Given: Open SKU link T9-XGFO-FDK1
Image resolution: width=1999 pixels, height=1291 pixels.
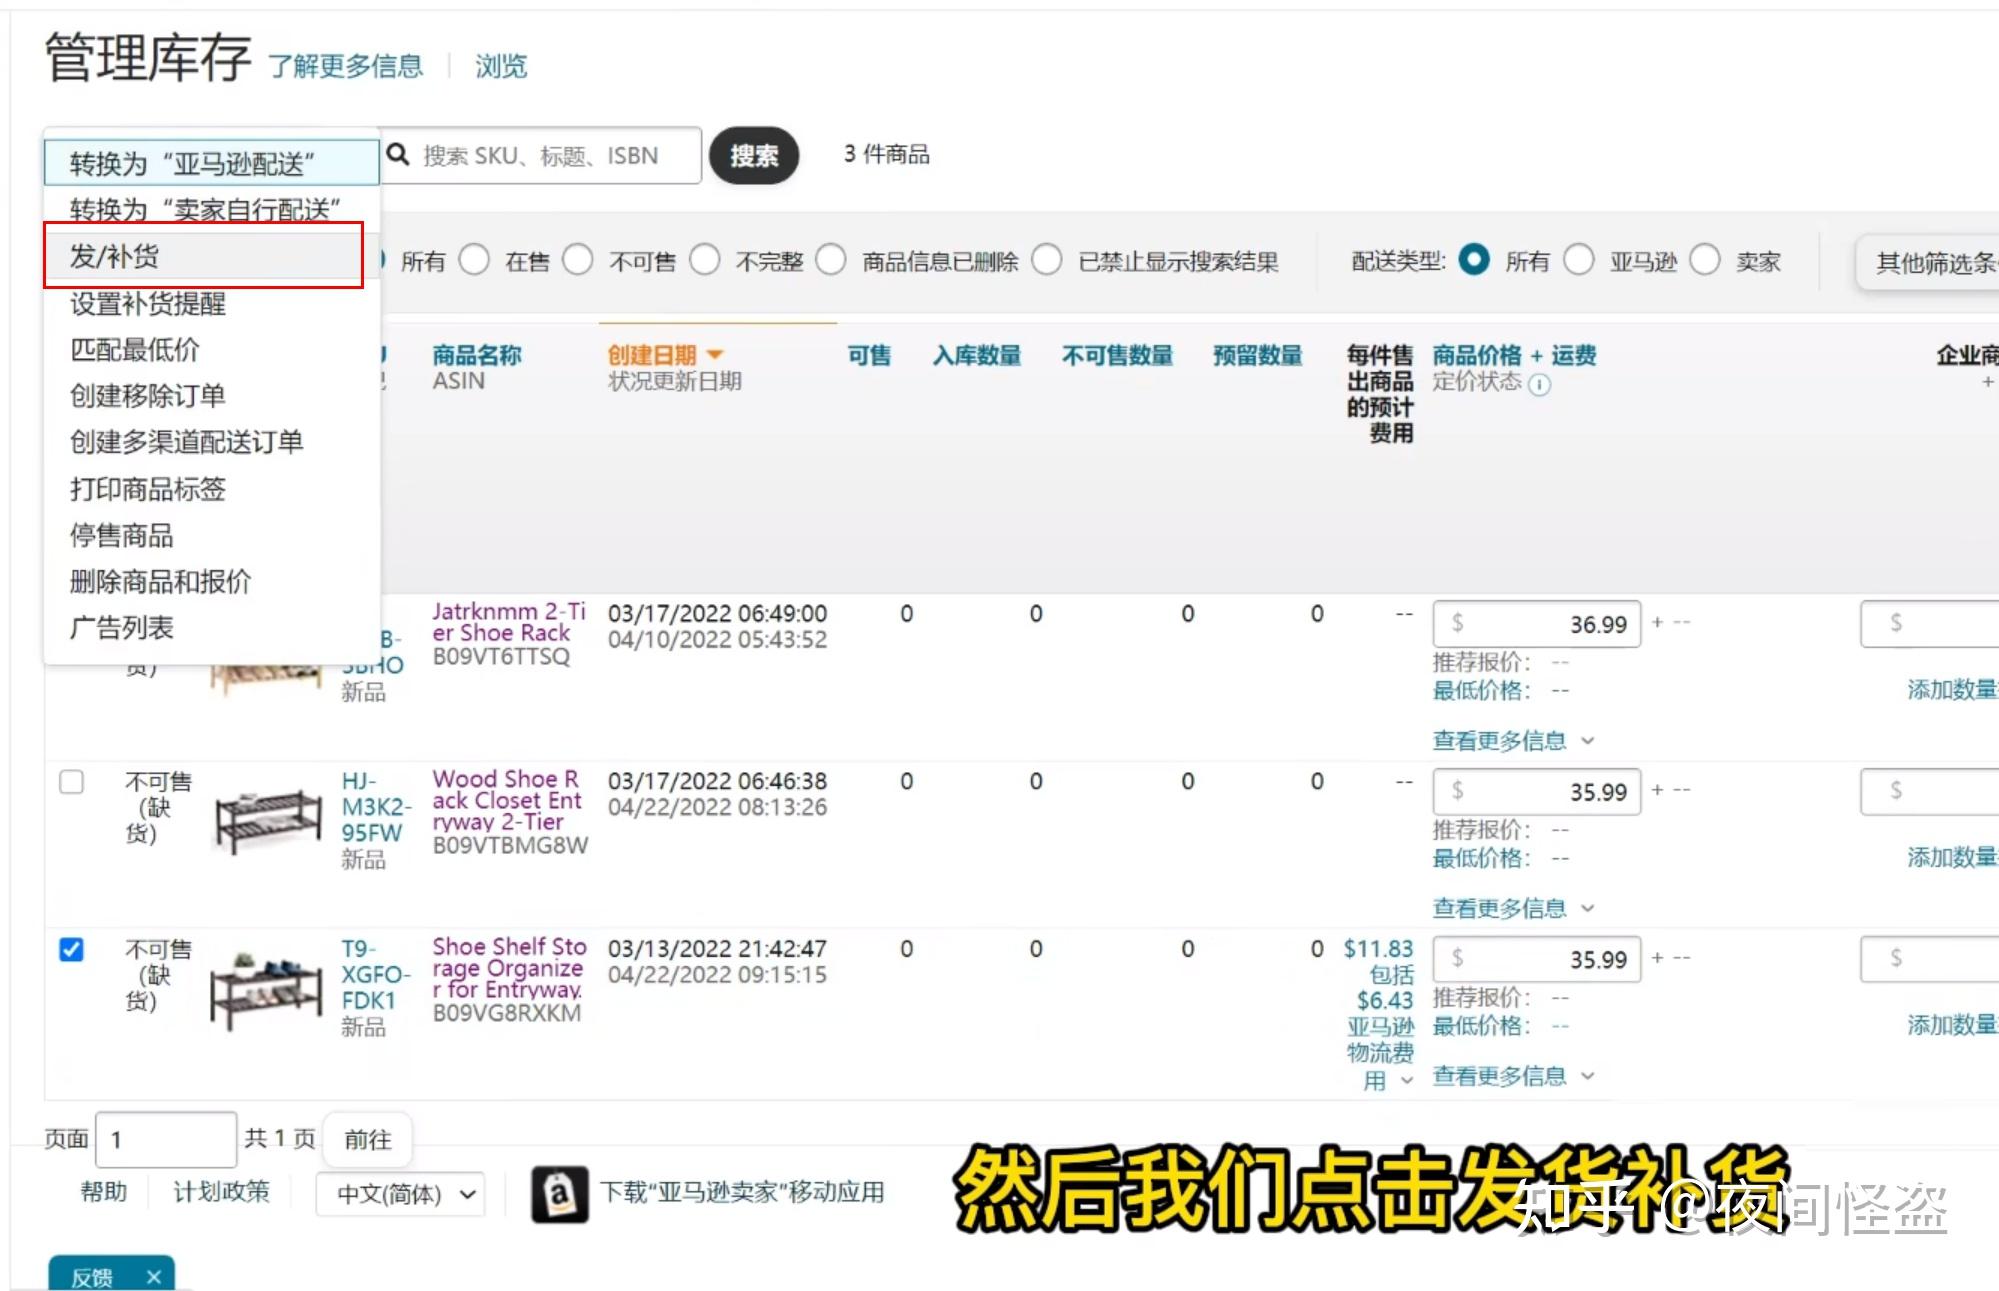Looking at the screenshot, I should coord(375,975).
